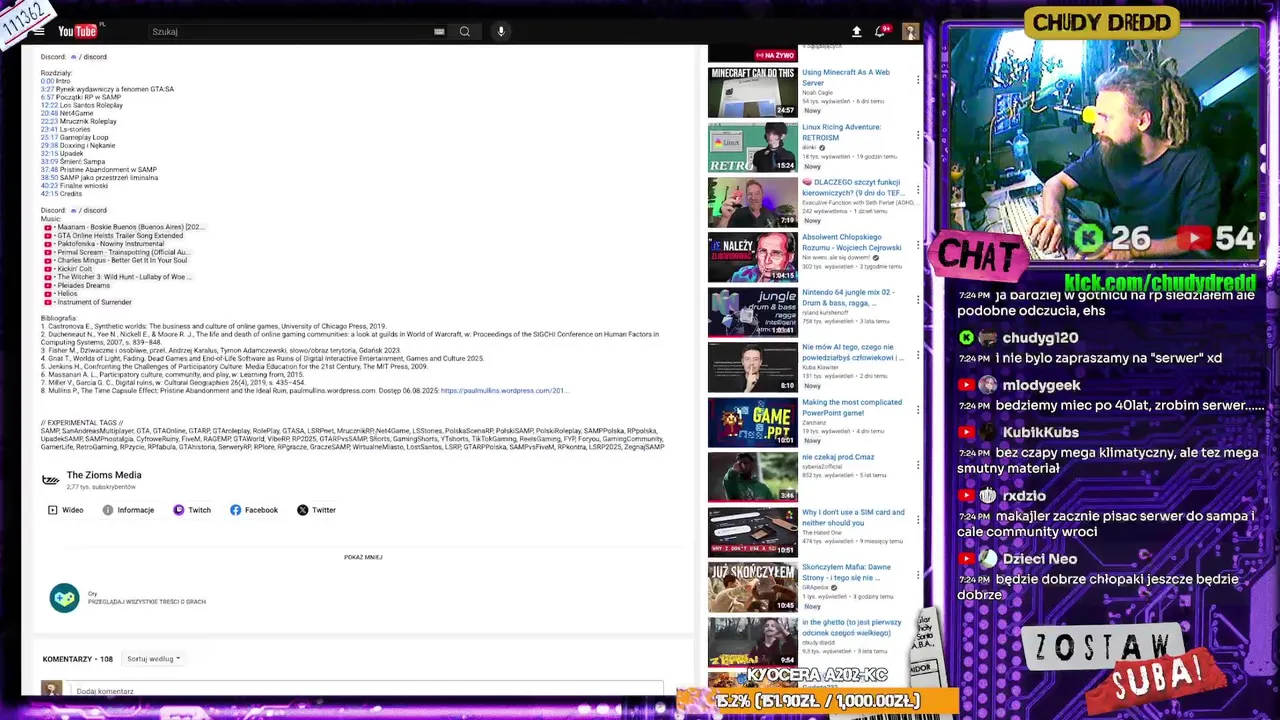Open the account avatar menu

pos(910,31)
